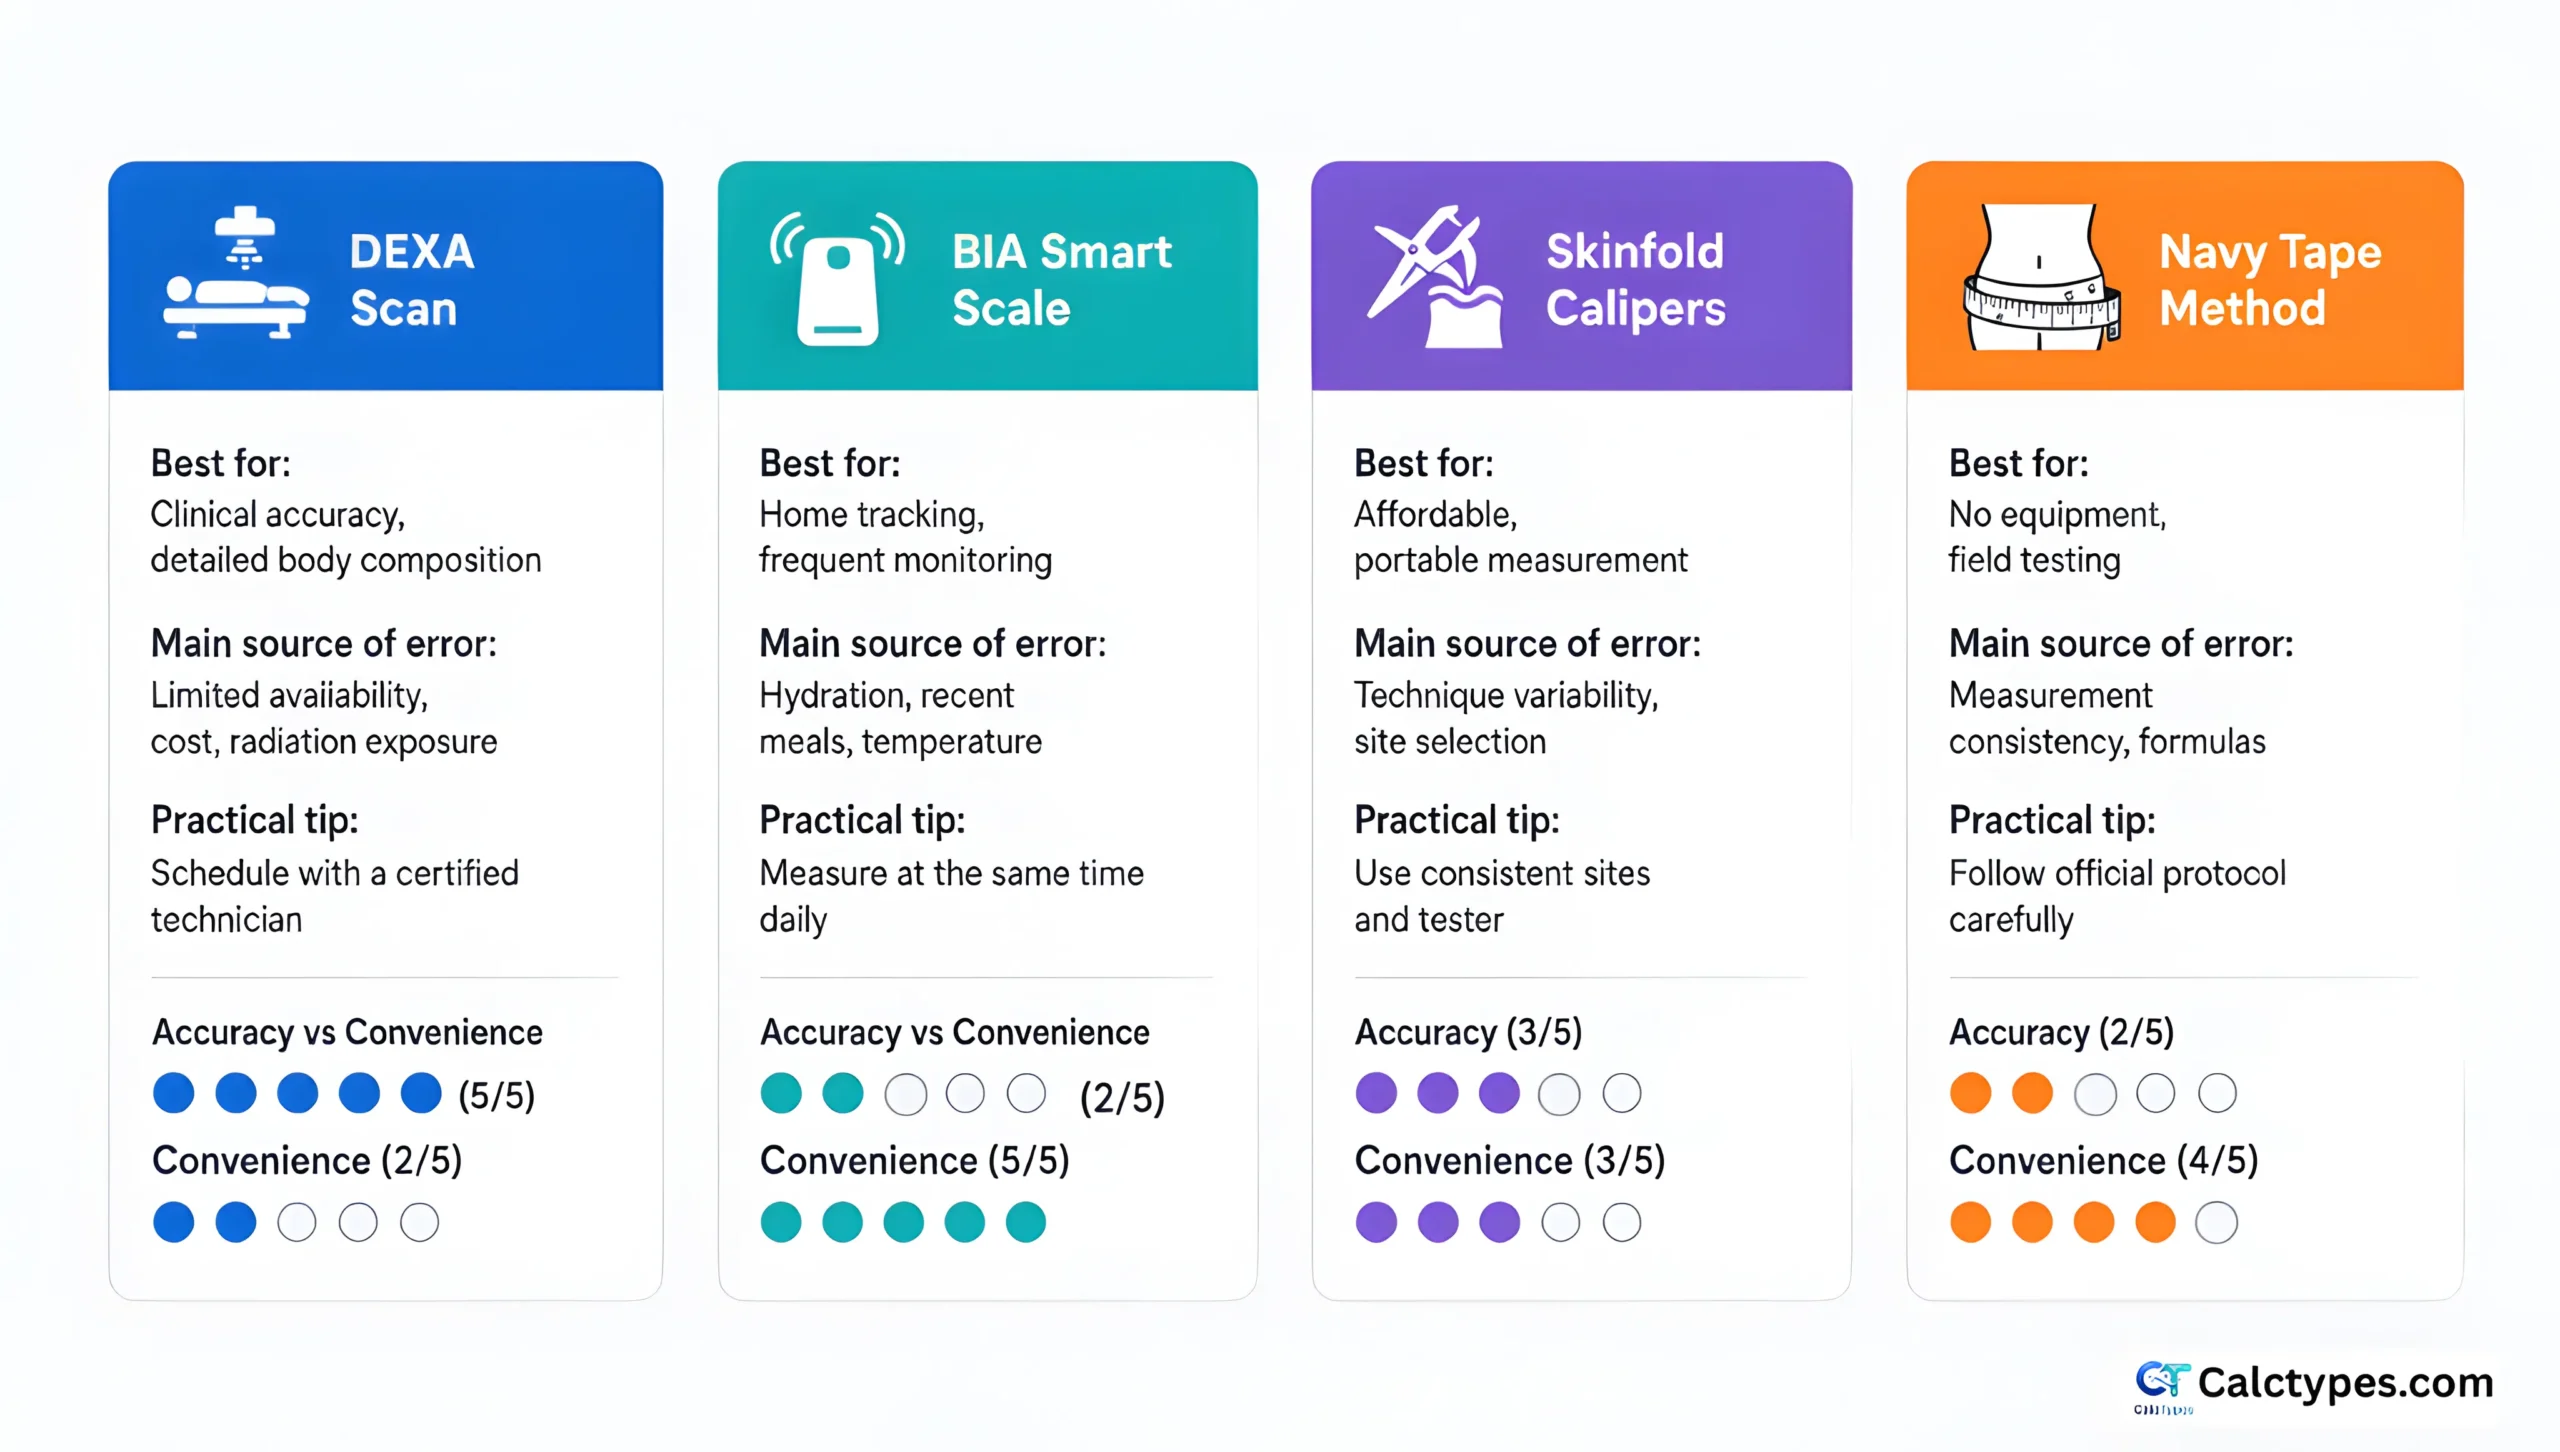The height and width of the screenshot is (1452, 2560).
Task: Click the BIA Smart Scale title
Action: (x=1061, y=279)
